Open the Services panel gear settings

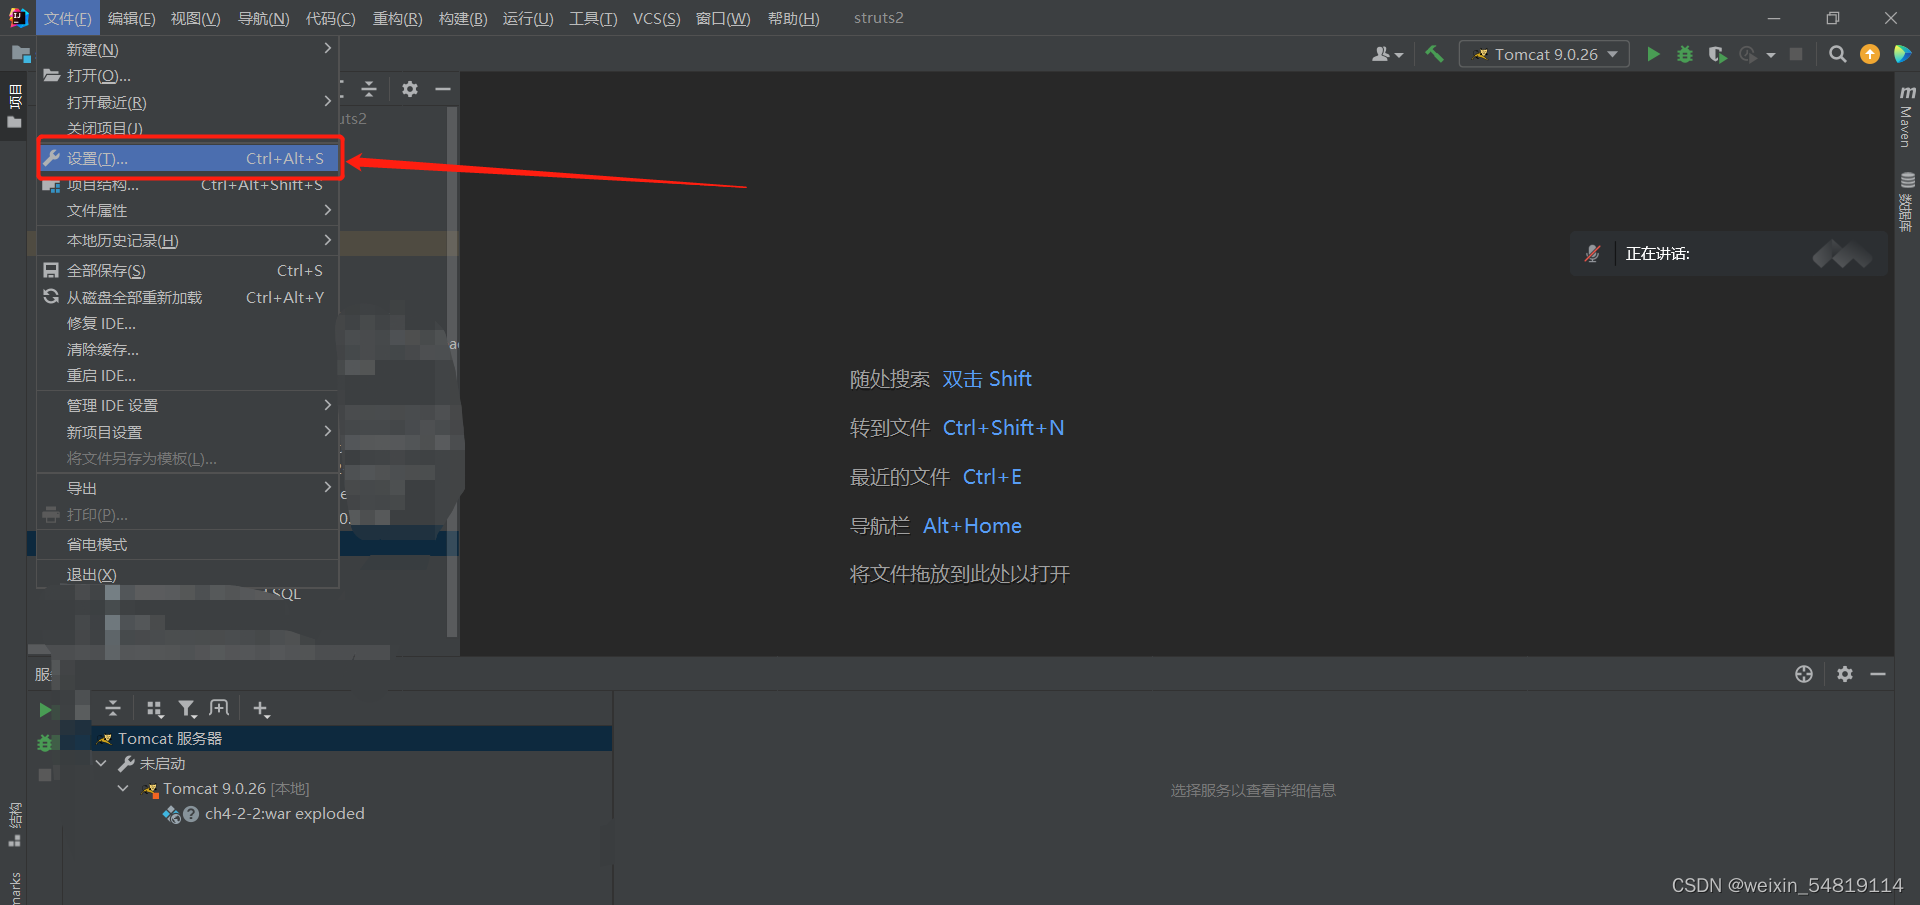[1845, 674]
